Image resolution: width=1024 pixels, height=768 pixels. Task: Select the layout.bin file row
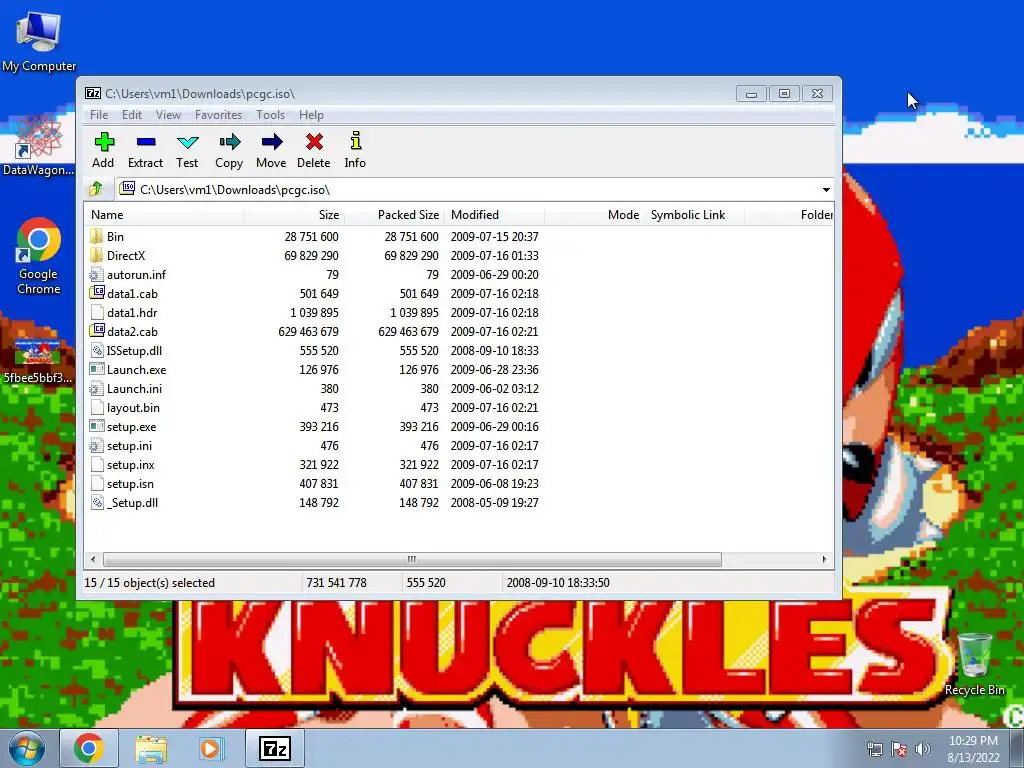(459, 408)
